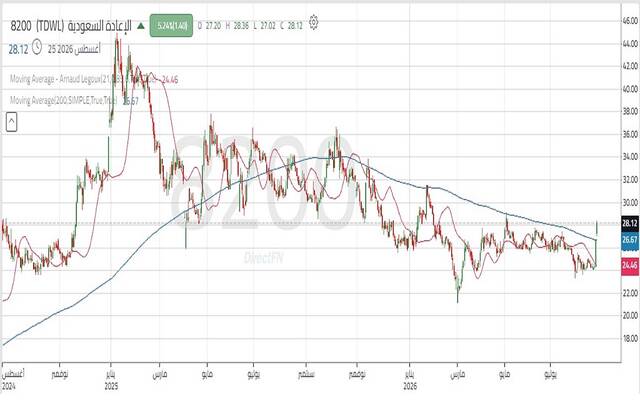Screen dimensions: 640x400
Task: Click the clock icon beside 28.12
Action: click(36, 47)
